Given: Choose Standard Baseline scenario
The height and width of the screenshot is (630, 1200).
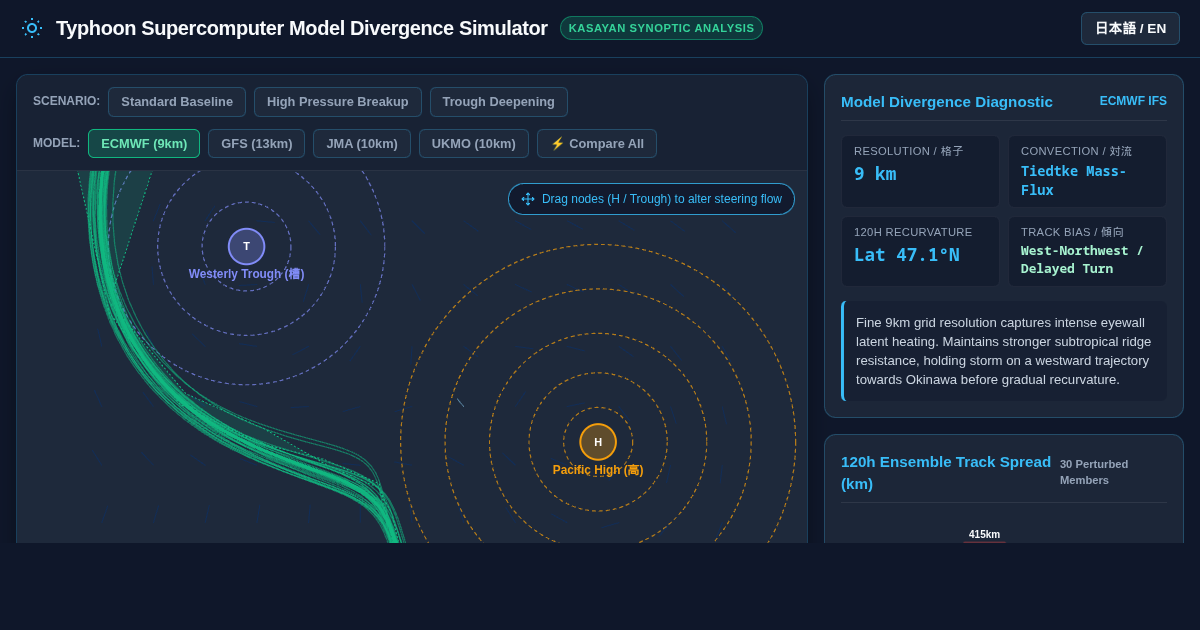Looking at the screenshot, I should (177, 102).
